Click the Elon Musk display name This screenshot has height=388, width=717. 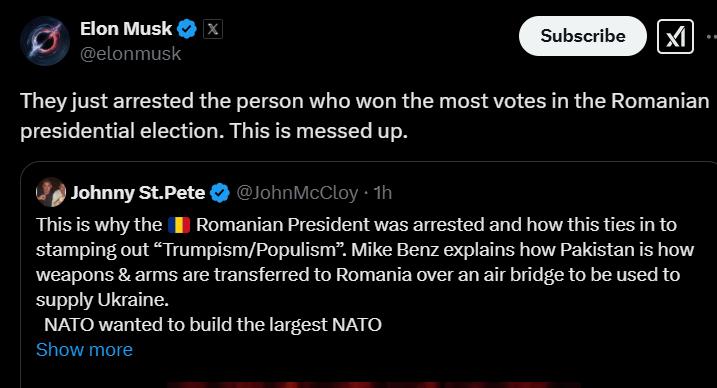(x=126, y=29)
